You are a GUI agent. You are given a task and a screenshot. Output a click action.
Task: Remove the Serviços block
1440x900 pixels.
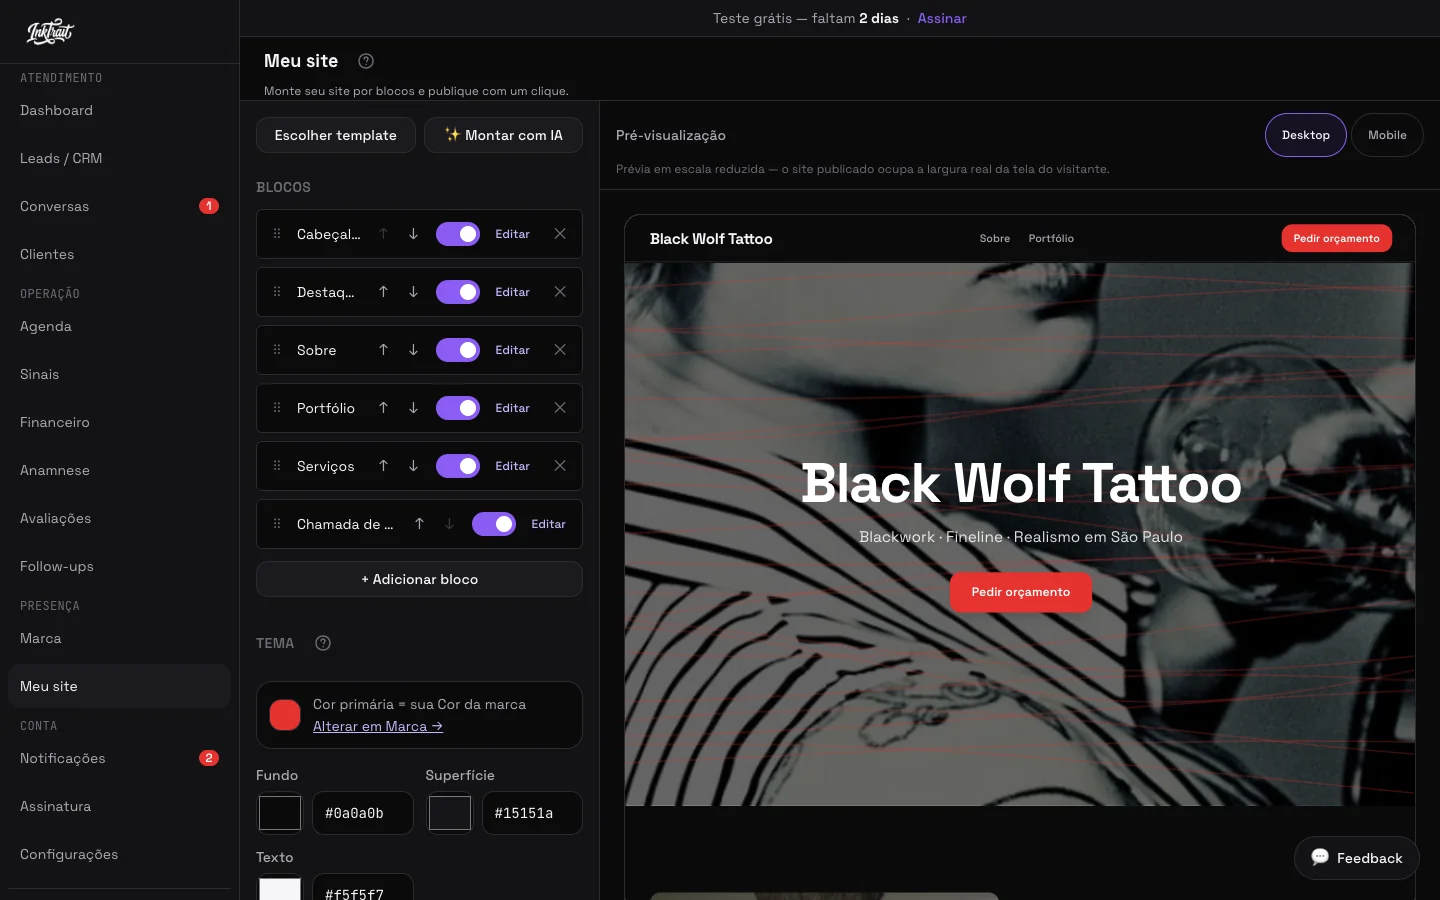click(x=560, y=466)
